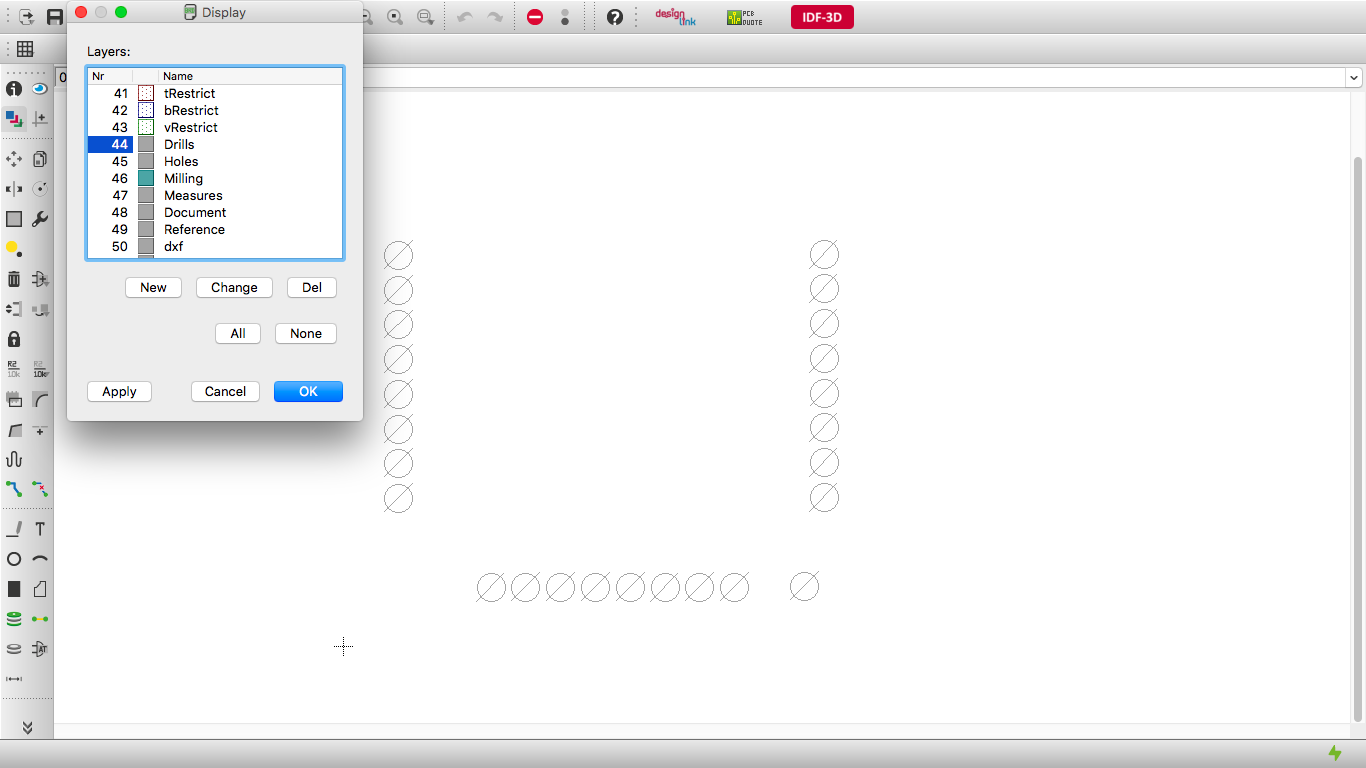Click All to show all layers
The image size is (1366, 768).
click(238, 333)
